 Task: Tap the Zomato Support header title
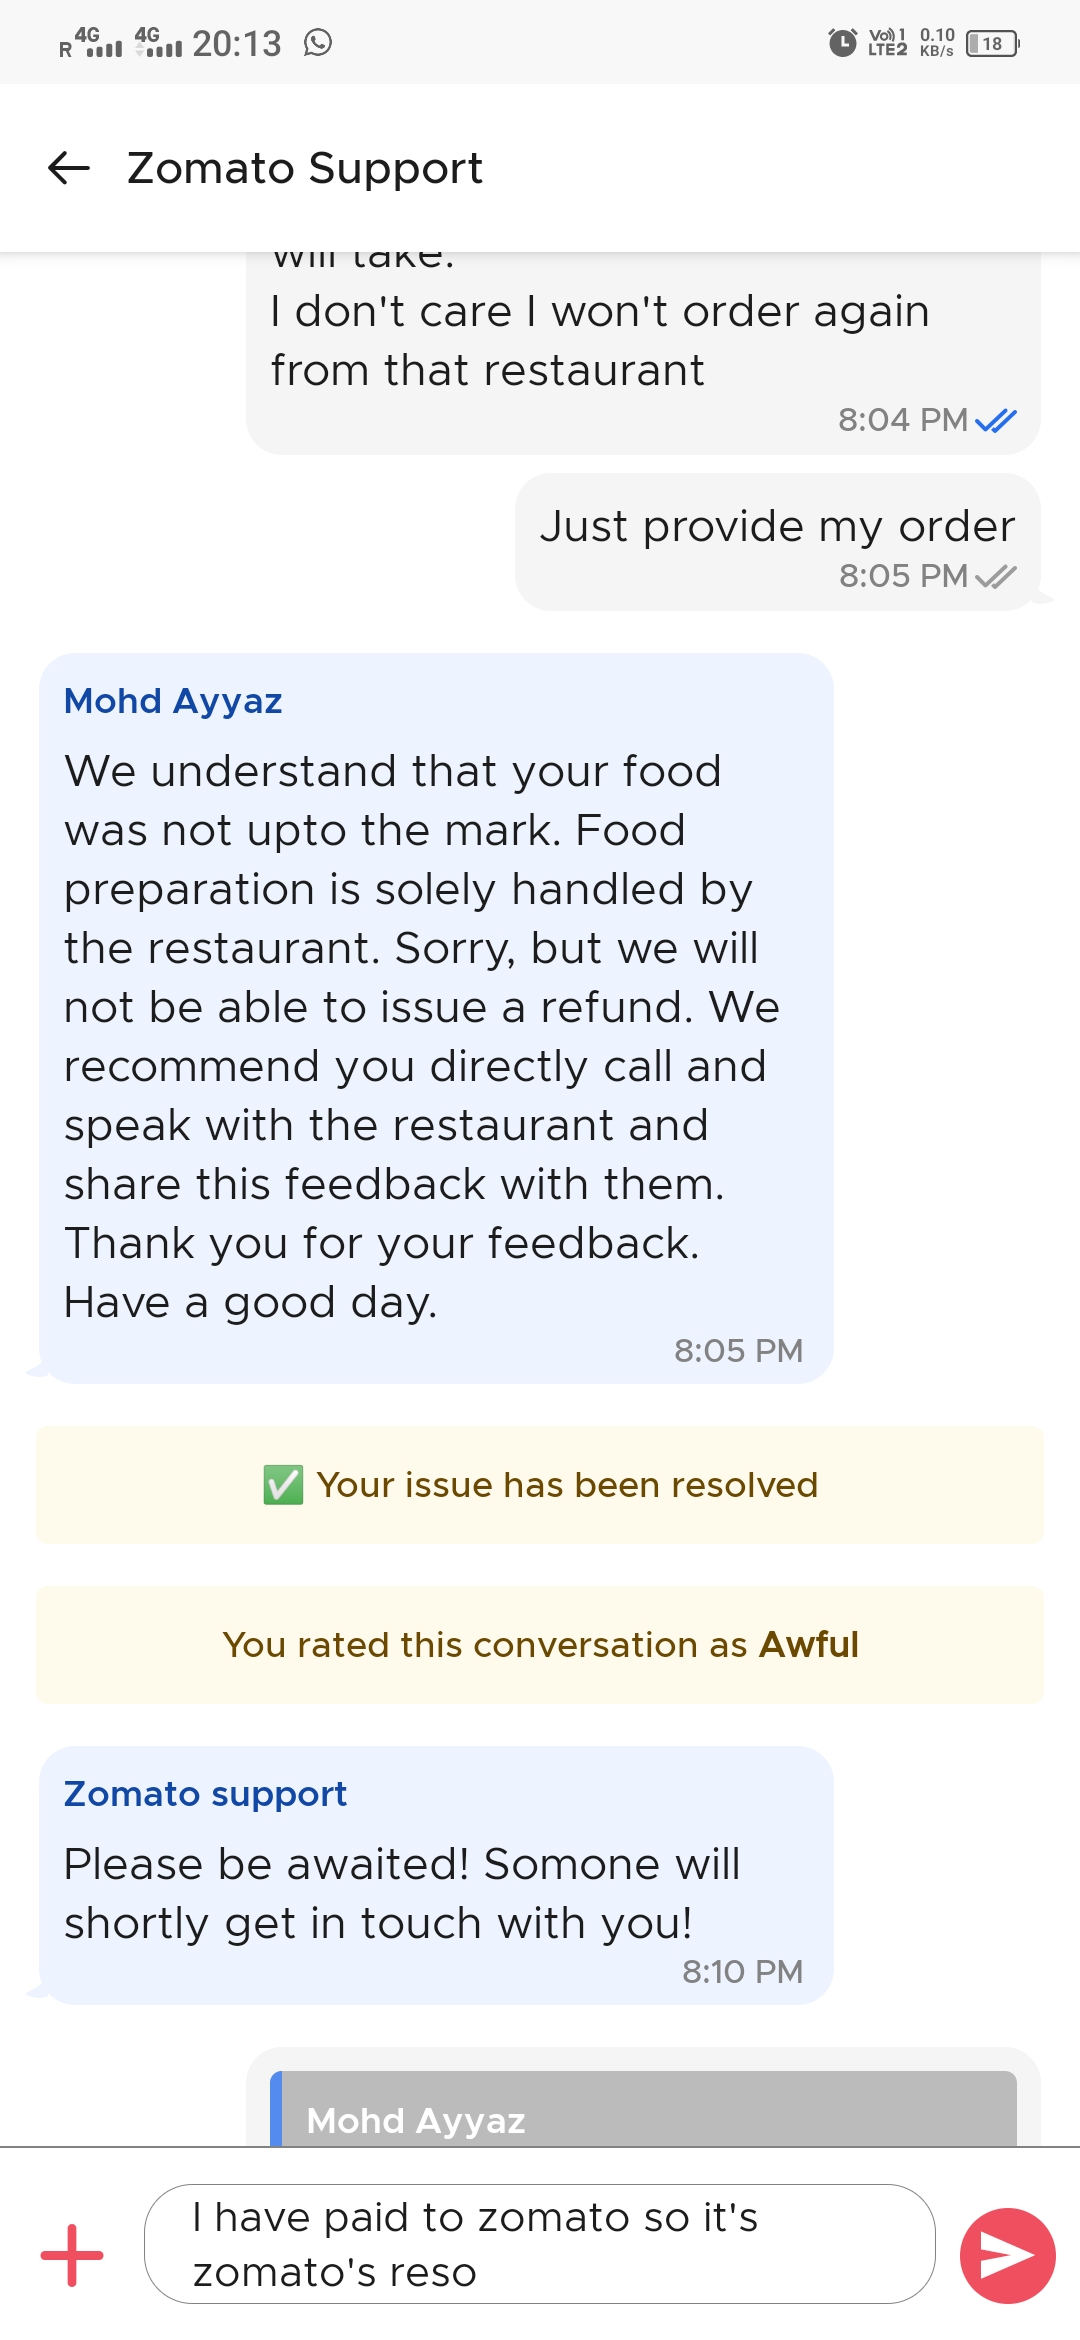305,168
